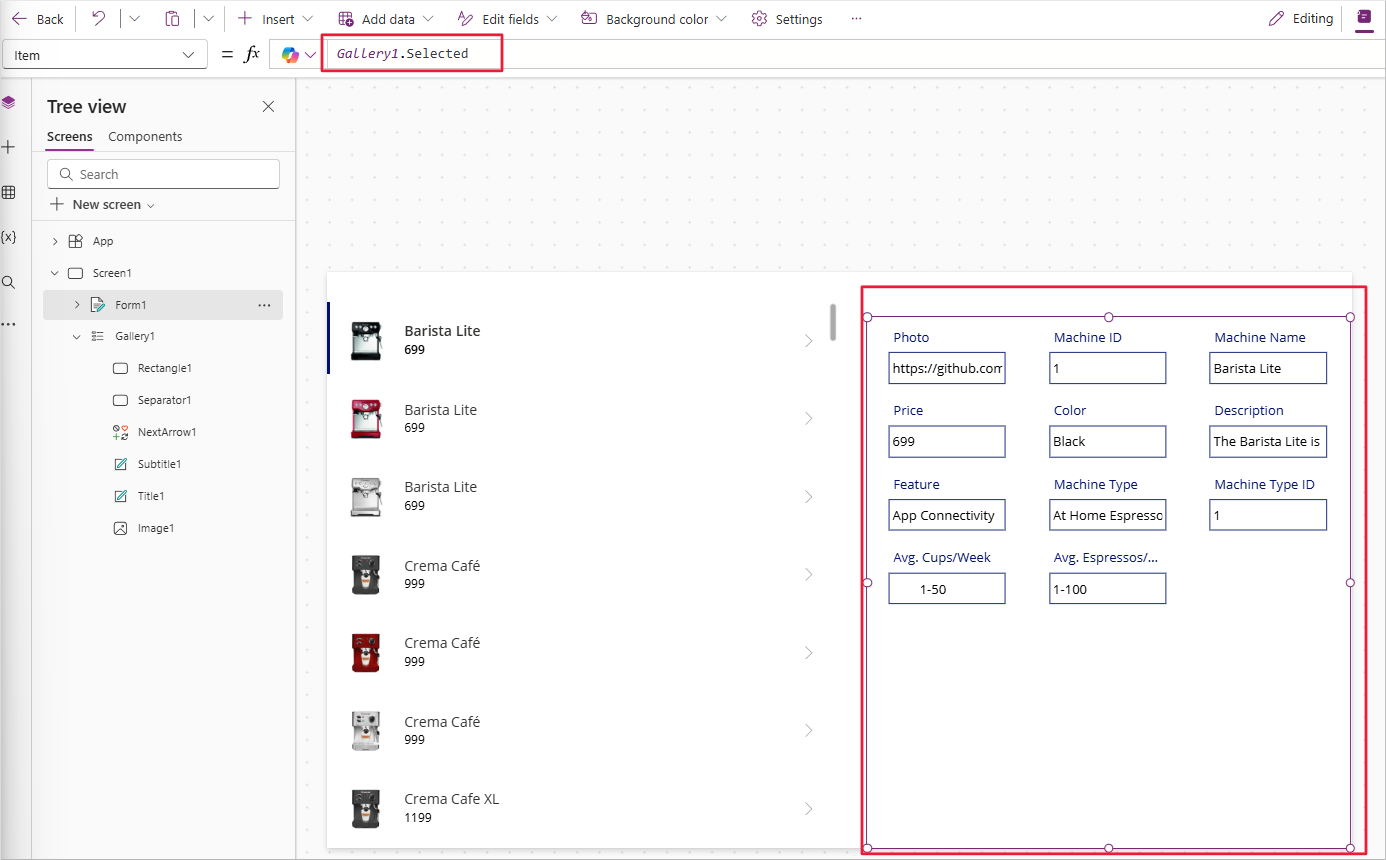Image resolution: width=1386 pixels, height=860 pixels.
Task: Close the Tree view panel
Action: (x=268, y=106)
